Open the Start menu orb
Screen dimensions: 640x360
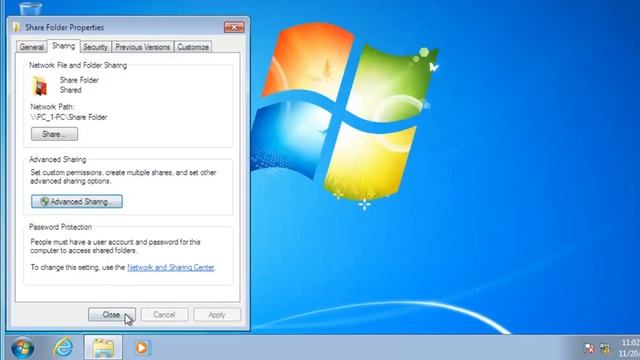pos(22,348)
